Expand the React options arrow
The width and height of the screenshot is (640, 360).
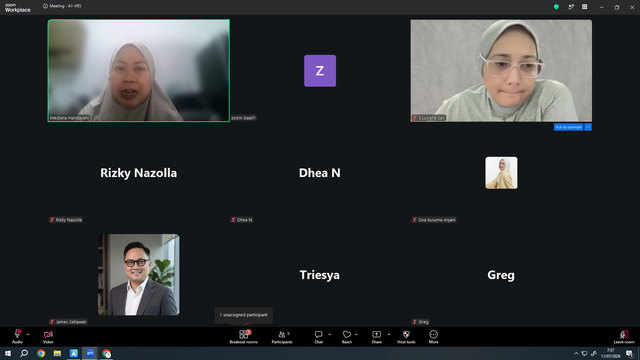coord(356,334)
